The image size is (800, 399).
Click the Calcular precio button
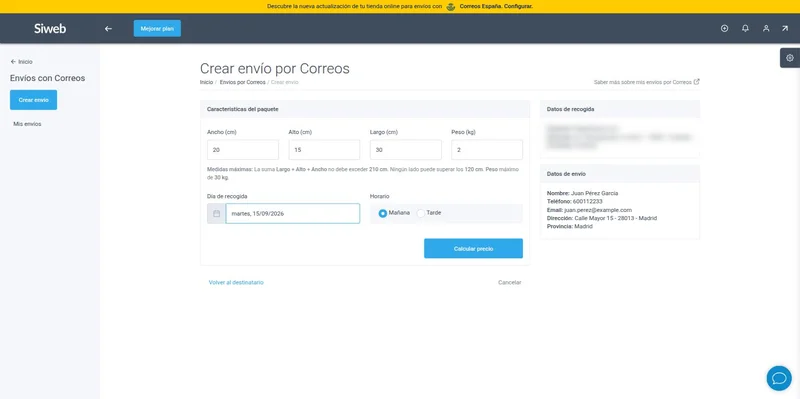pos(473,248)
